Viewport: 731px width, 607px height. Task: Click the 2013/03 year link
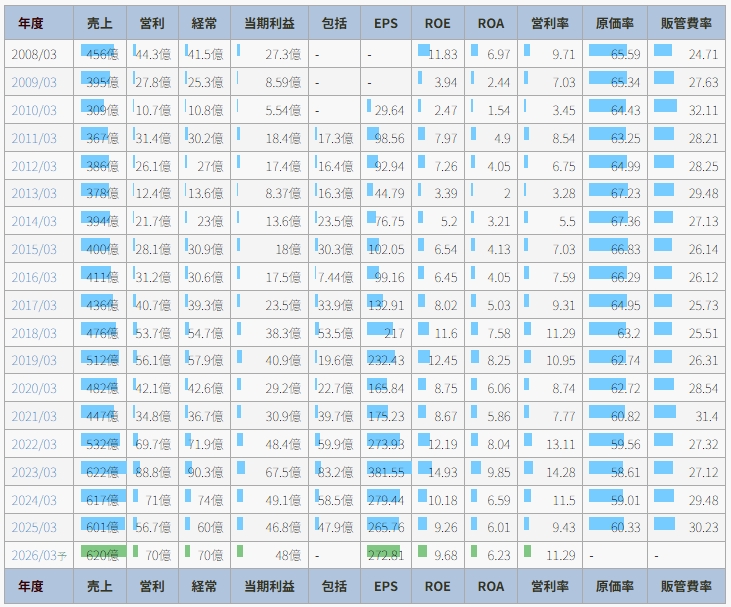point(34,193)
